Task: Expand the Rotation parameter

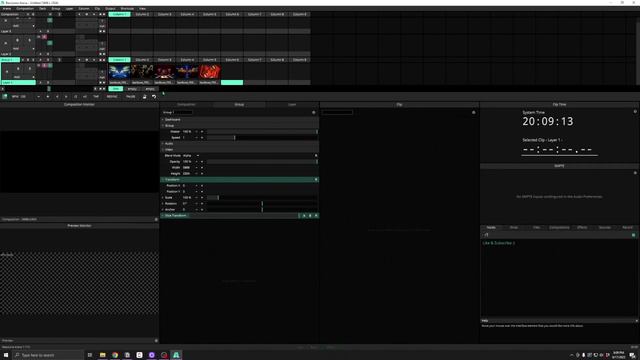Action: point(163,204)
